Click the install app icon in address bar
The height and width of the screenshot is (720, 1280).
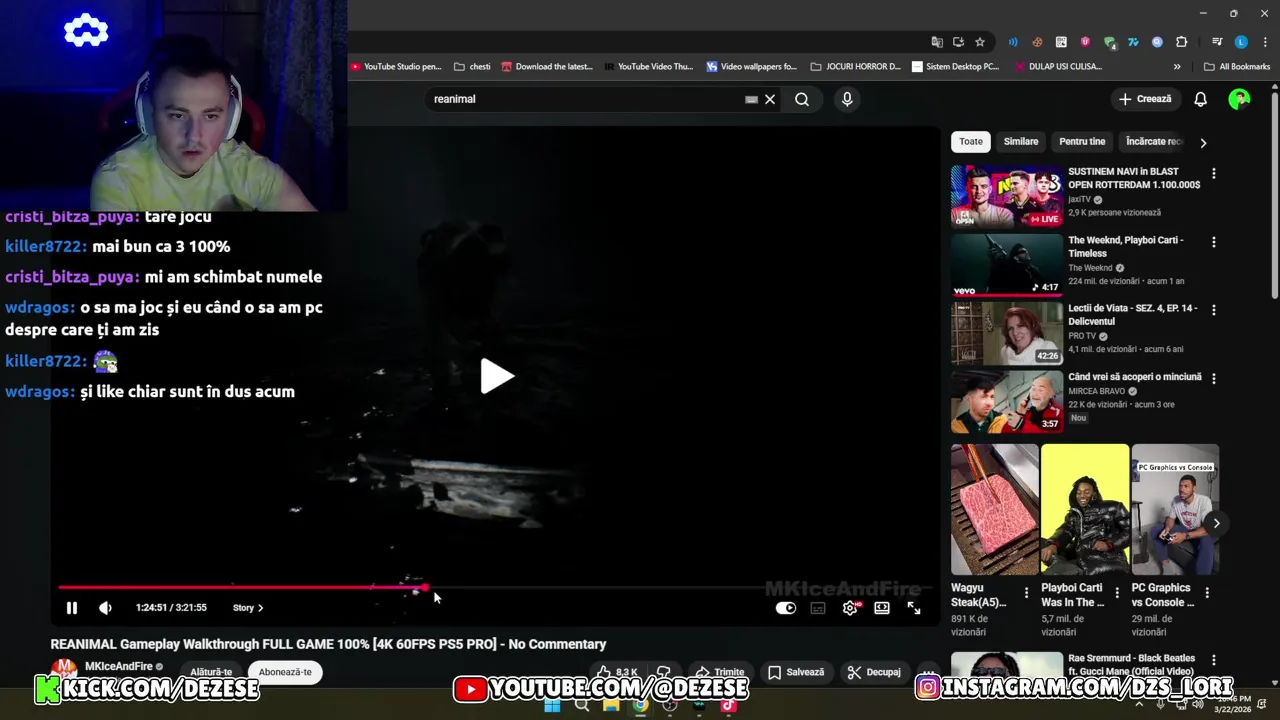(958, 42)
